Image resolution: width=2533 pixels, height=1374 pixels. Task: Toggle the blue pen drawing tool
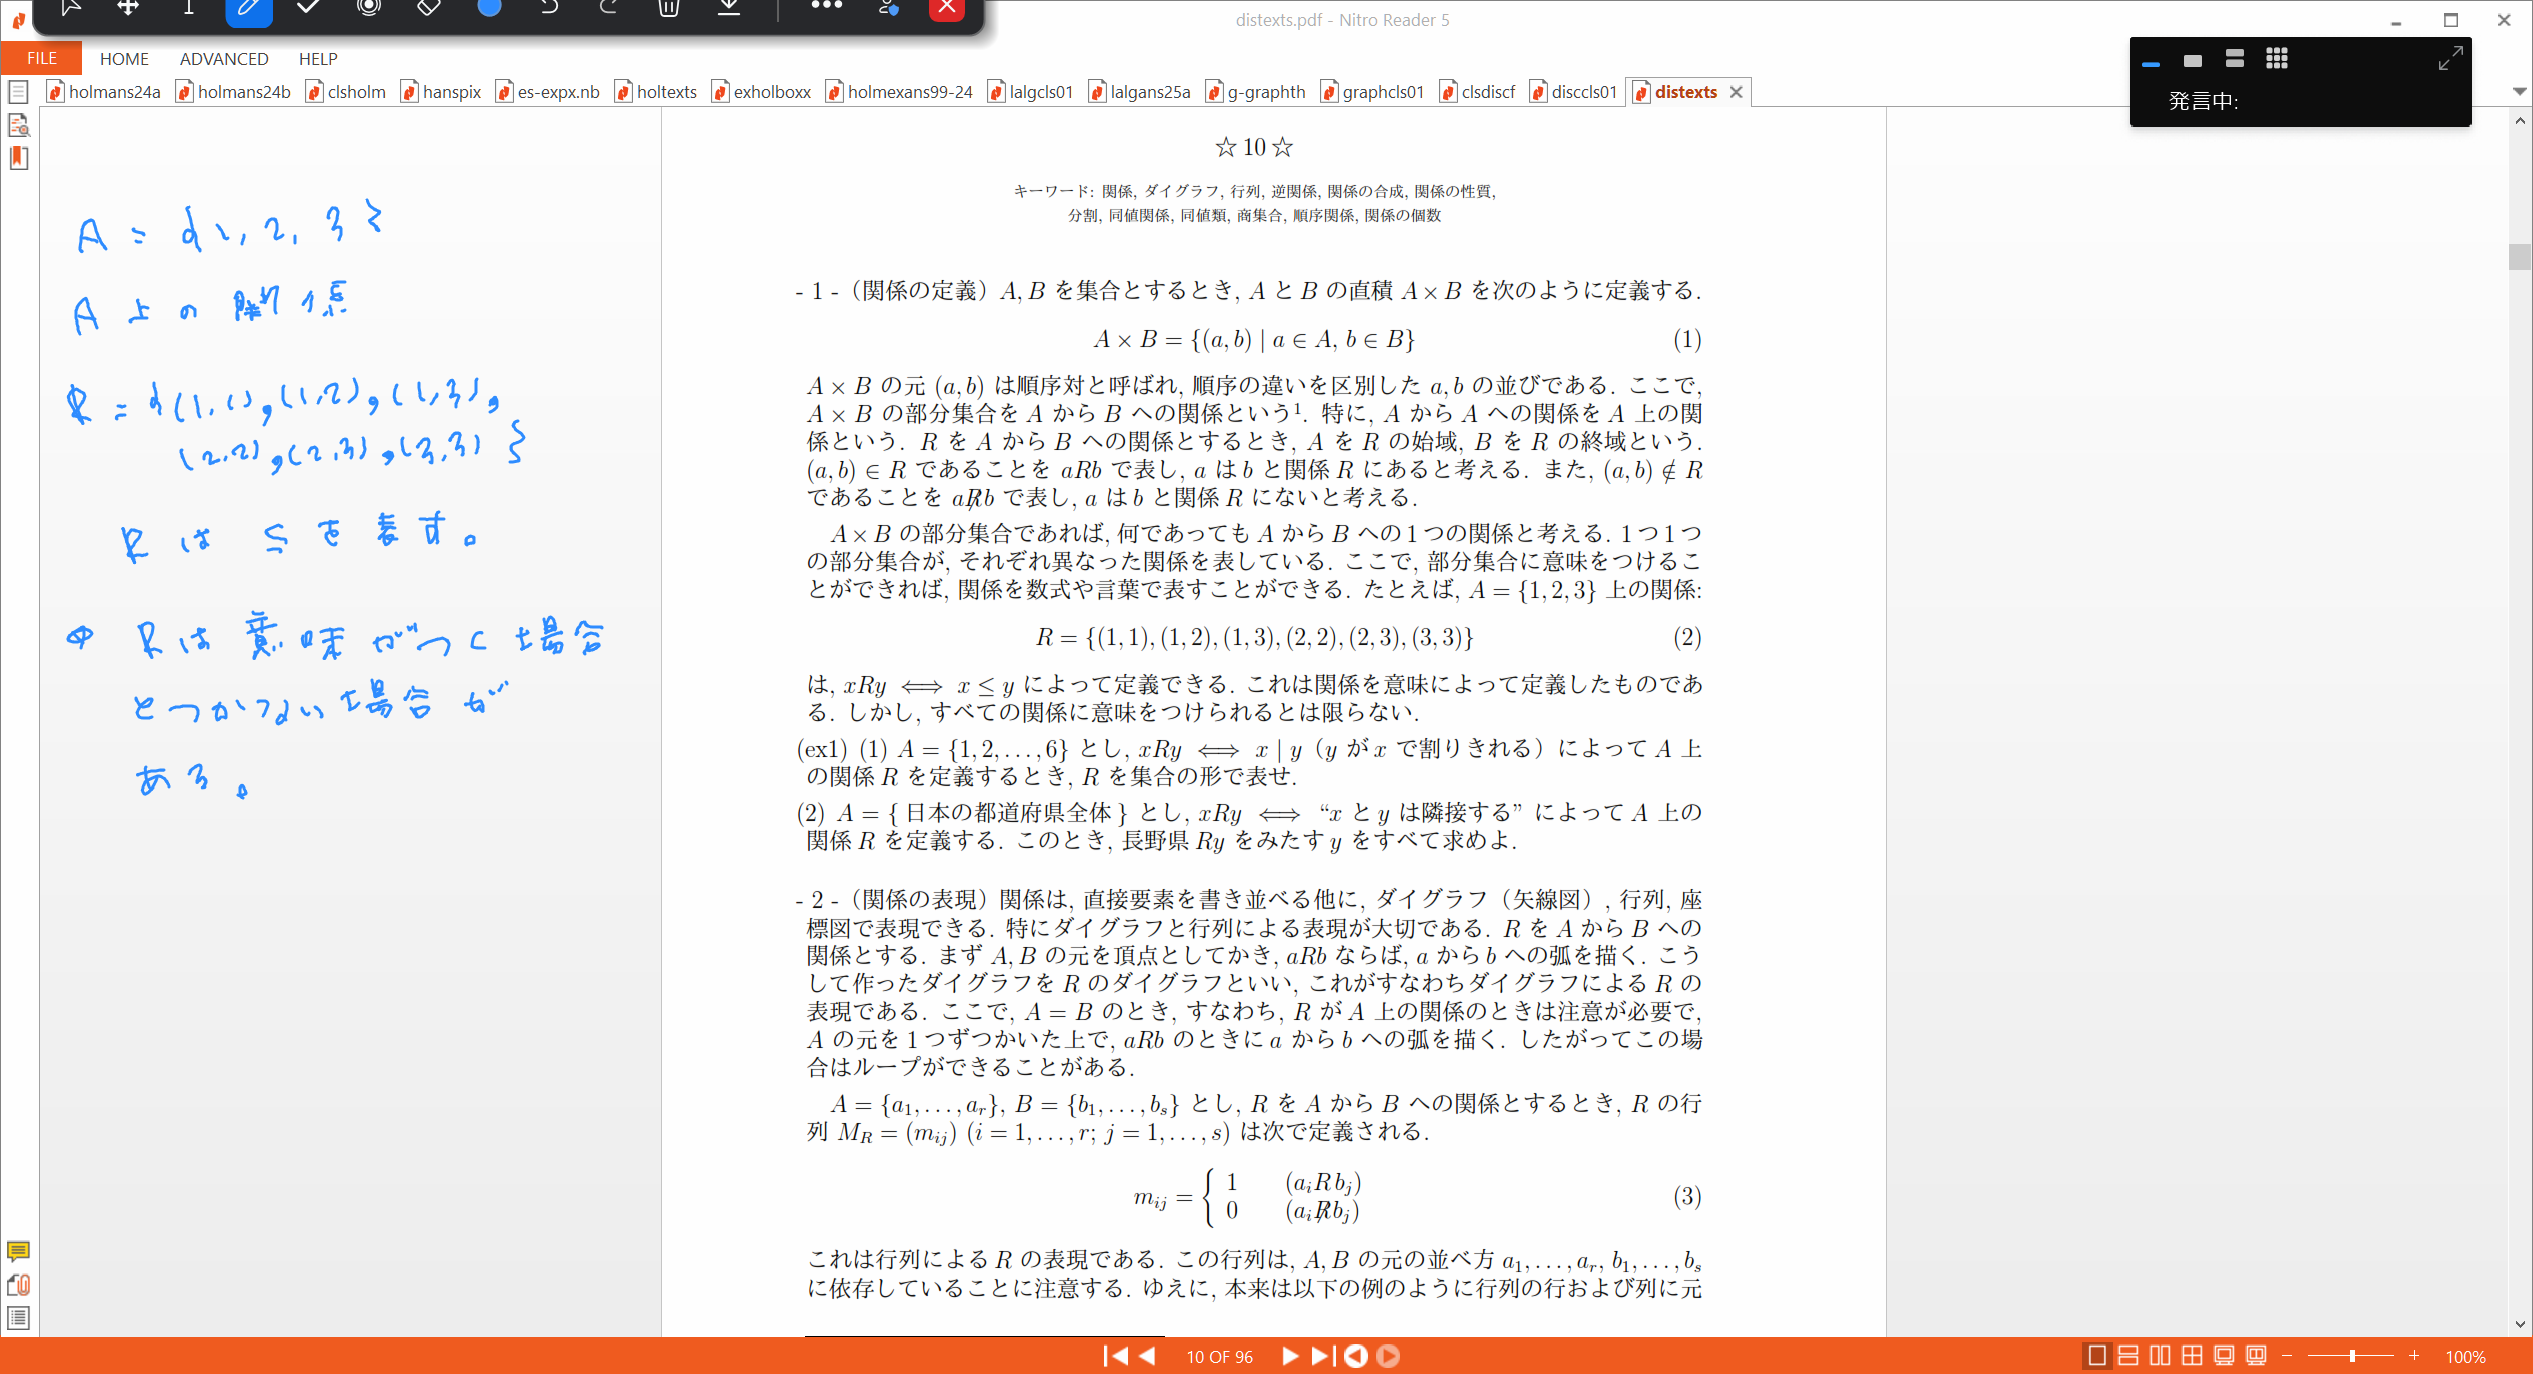(x=249, y=9)
